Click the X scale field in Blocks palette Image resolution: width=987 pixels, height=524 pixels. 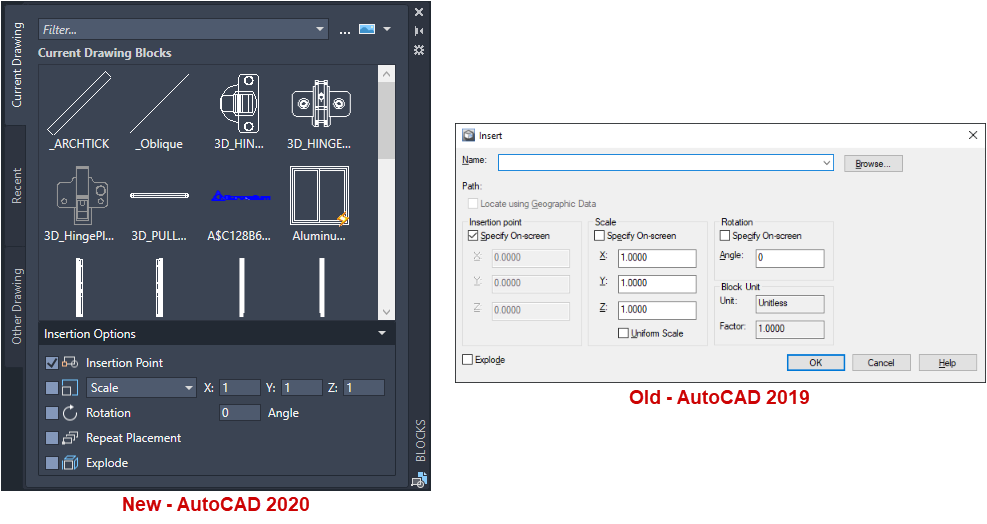tap(240, 388)
